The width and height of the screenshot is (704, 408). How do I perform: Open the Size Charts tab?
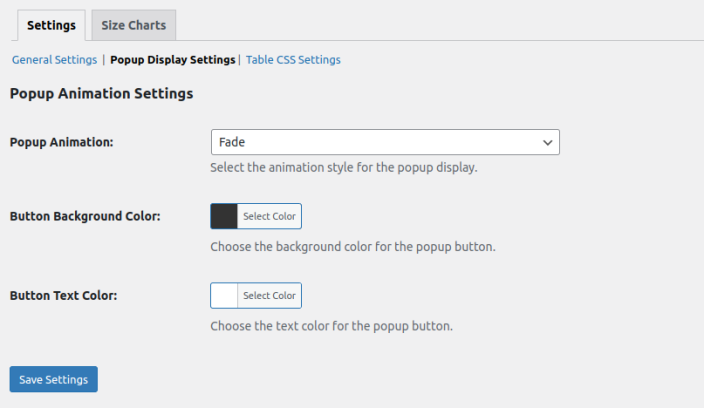pyautogui.click(x=133, y=25)
